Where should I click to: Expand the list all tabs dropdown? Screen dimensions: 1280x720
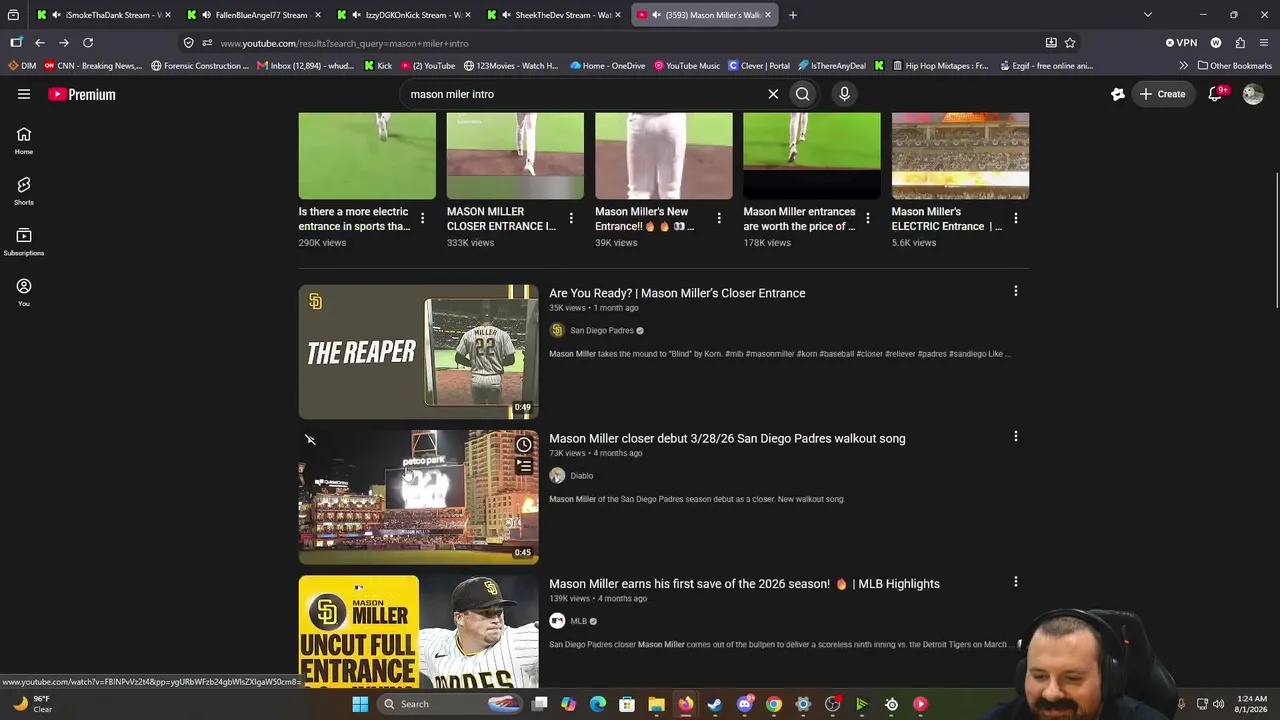pyautogui.click(x=1148, y=15)
